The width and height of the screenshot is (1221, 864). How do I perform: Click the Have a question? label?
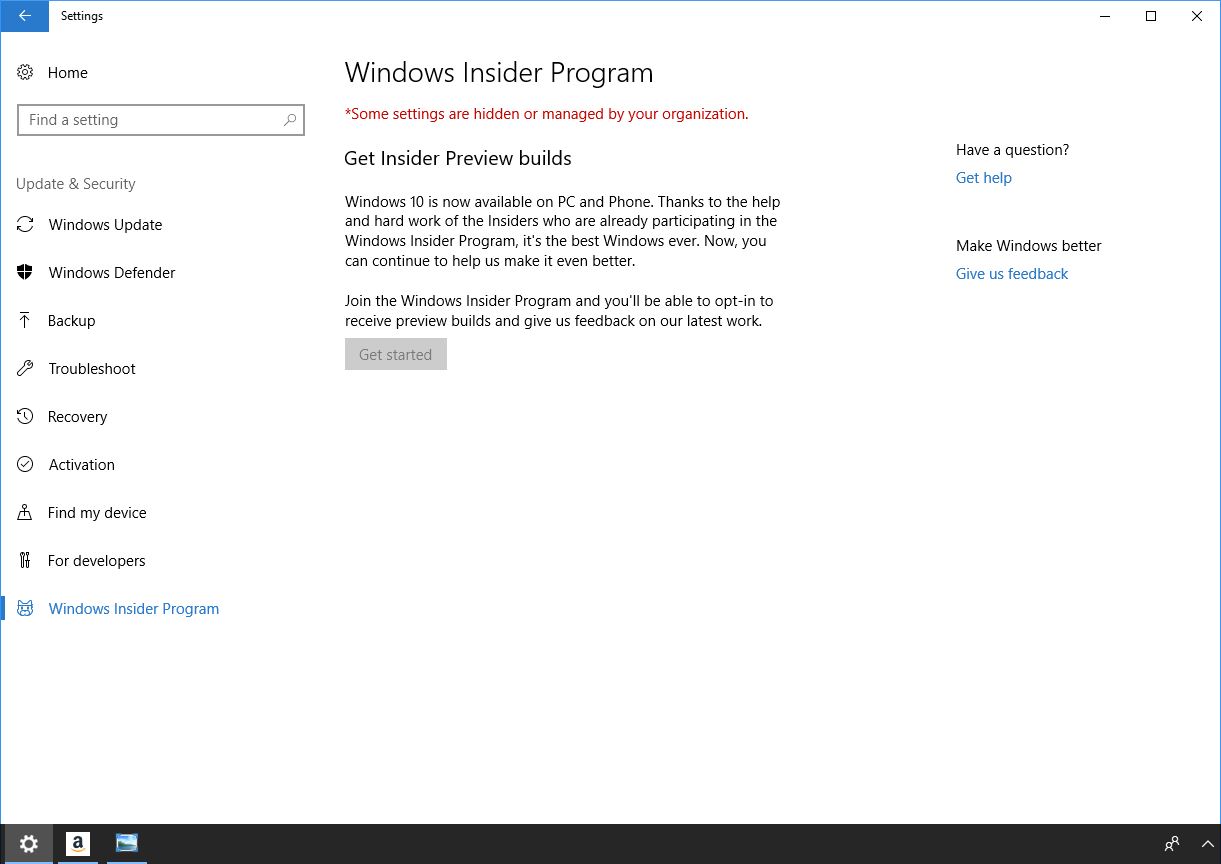1012,150
